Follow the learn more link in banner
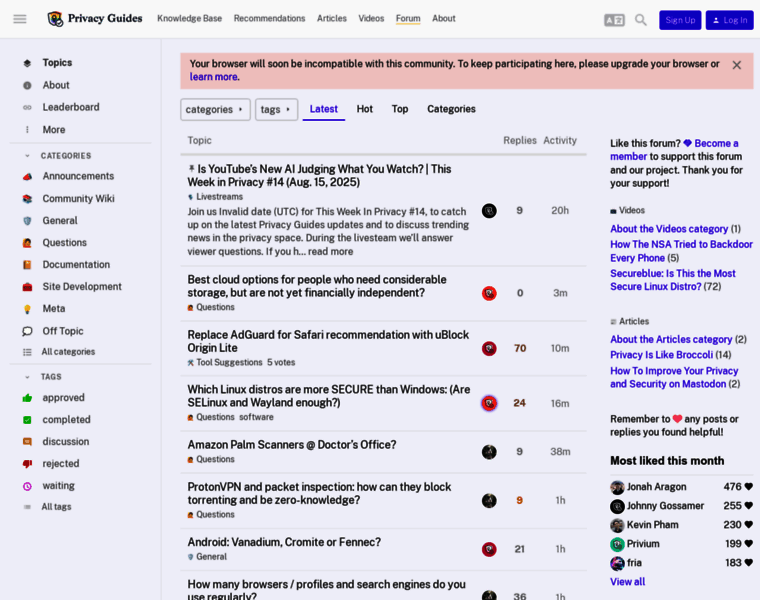 coord(214,77)
